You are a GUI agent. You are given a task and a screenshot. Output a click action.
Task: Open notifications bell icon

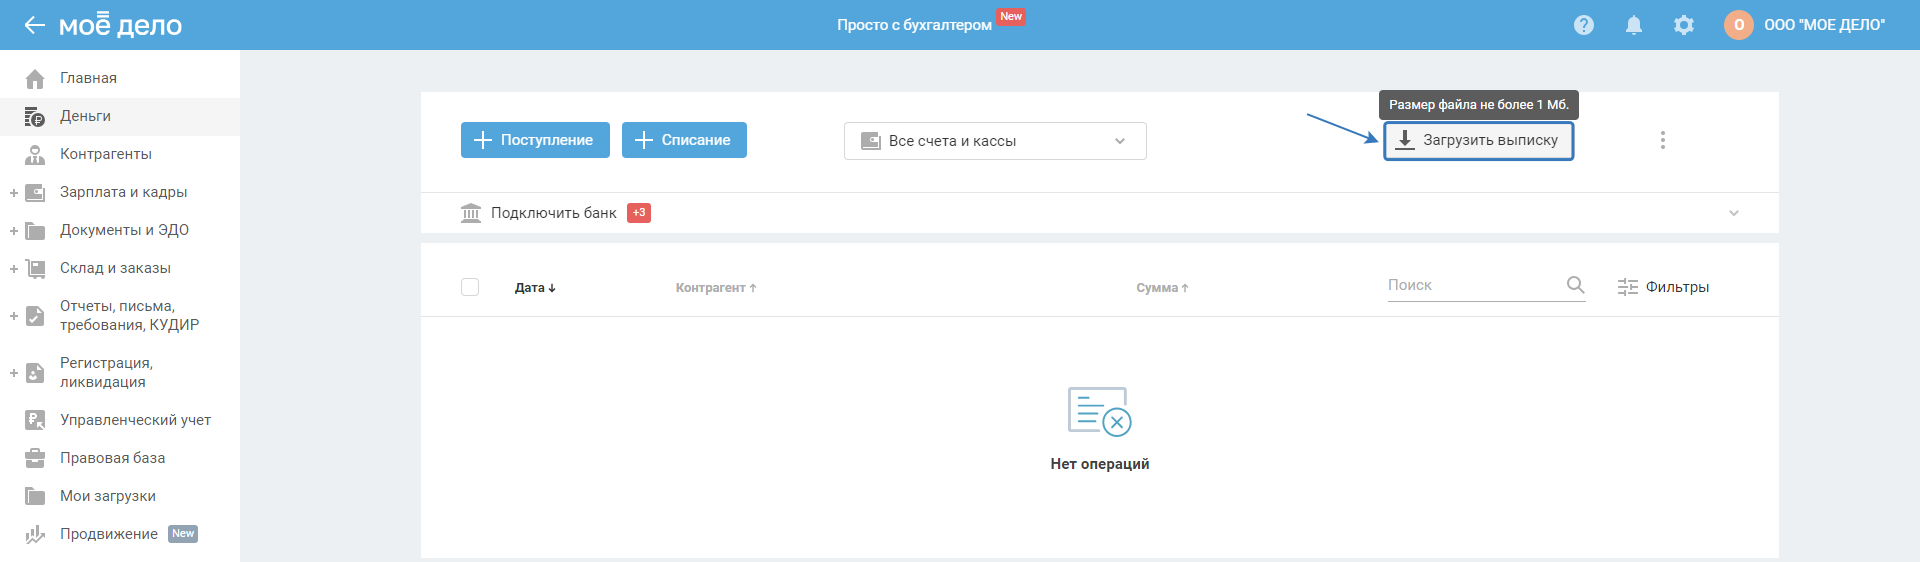(x=1634, y=25)
